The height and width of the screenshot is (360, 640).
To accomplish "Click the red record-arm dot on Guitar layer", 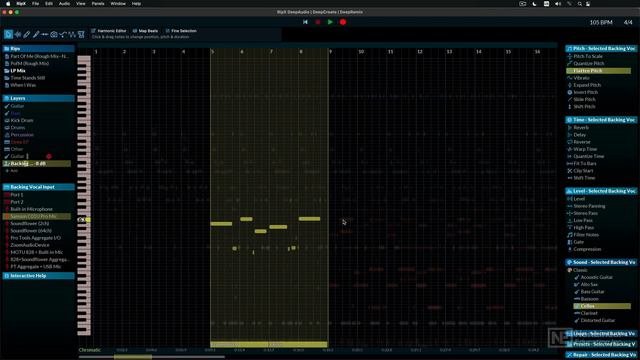I will click(x=49, y=156).
